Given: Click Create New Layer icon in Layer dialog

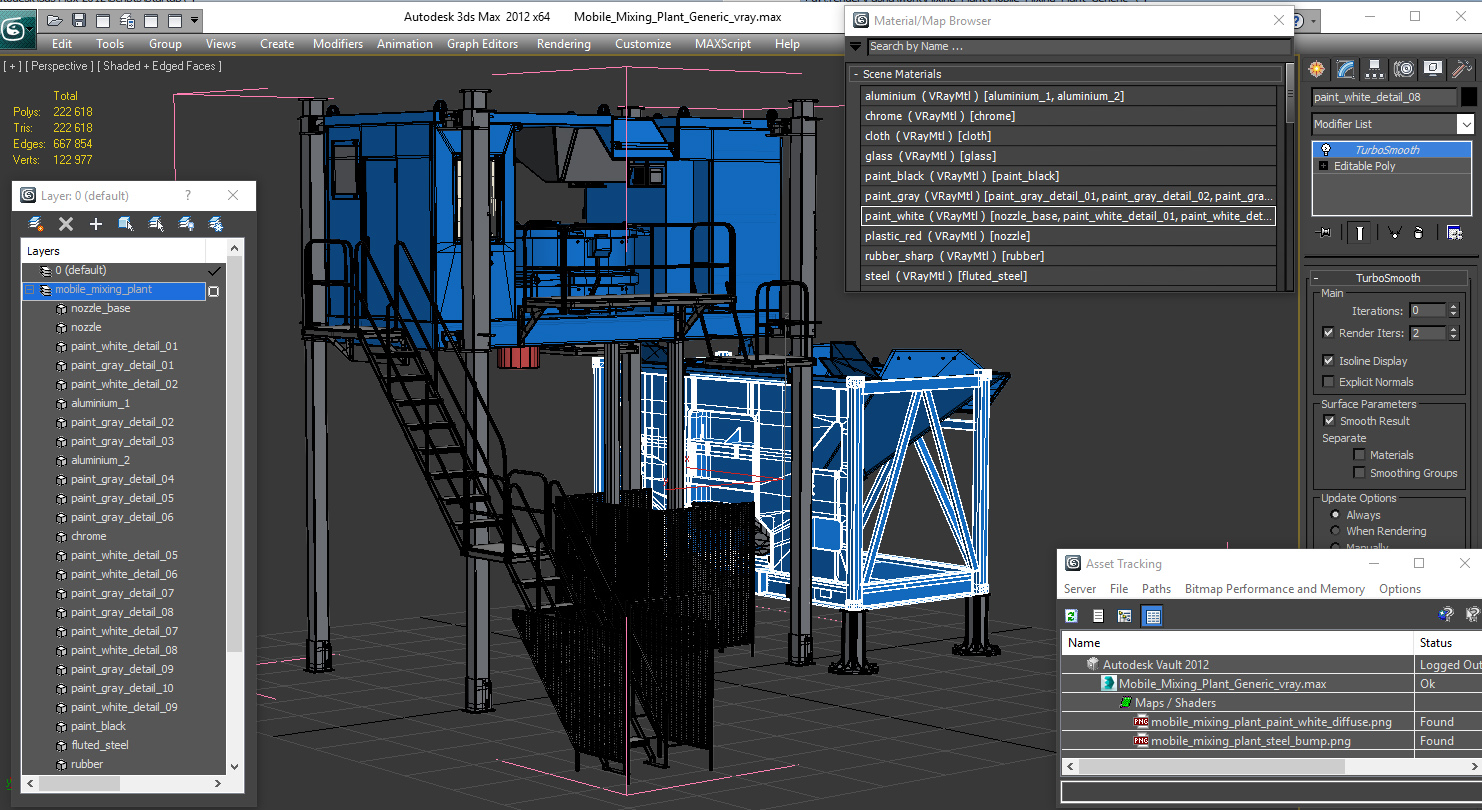Looking at the screenshot, I should coord(36,224).
